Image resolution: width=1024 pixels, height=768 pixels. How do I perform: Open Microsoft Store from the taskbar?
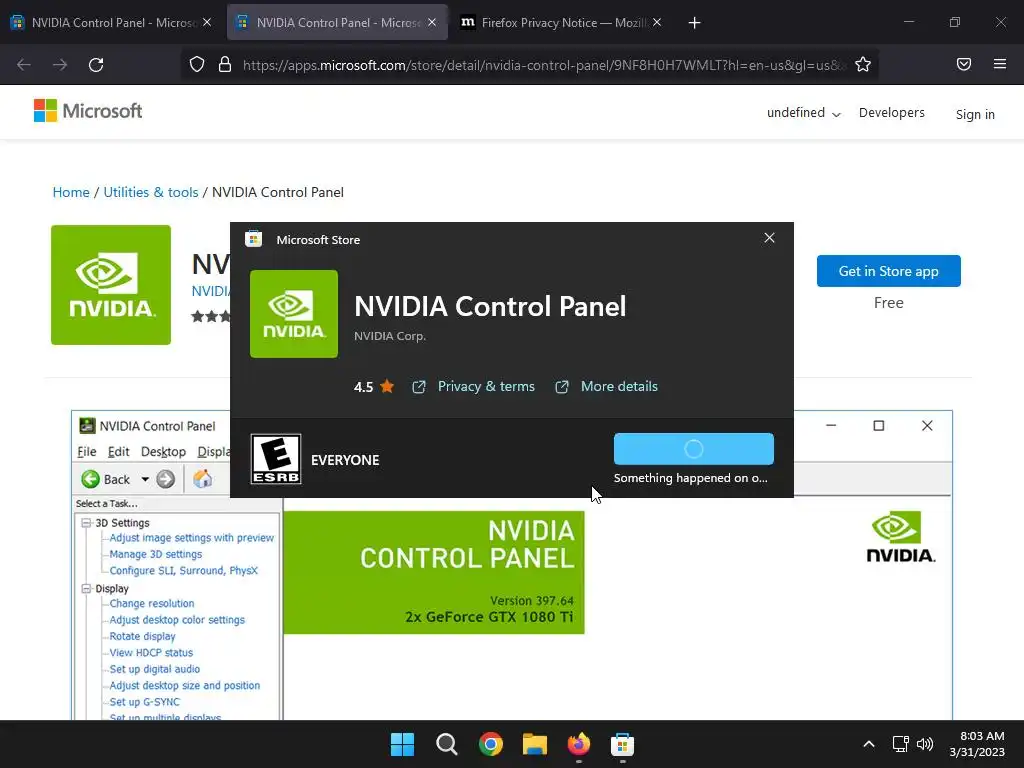622,744
